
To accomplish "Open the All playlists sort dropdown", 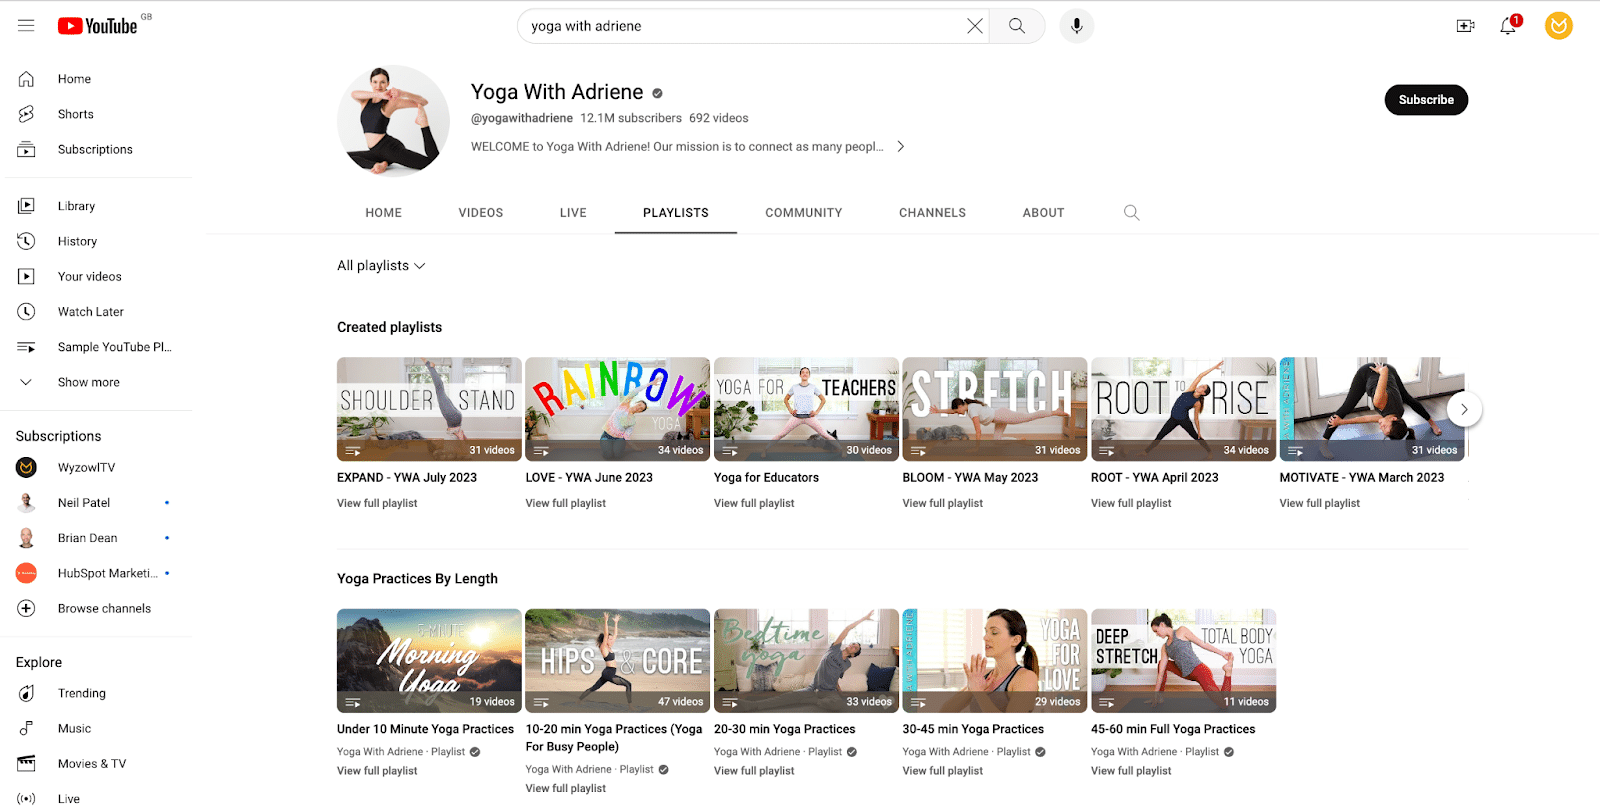I will point(381,266).
